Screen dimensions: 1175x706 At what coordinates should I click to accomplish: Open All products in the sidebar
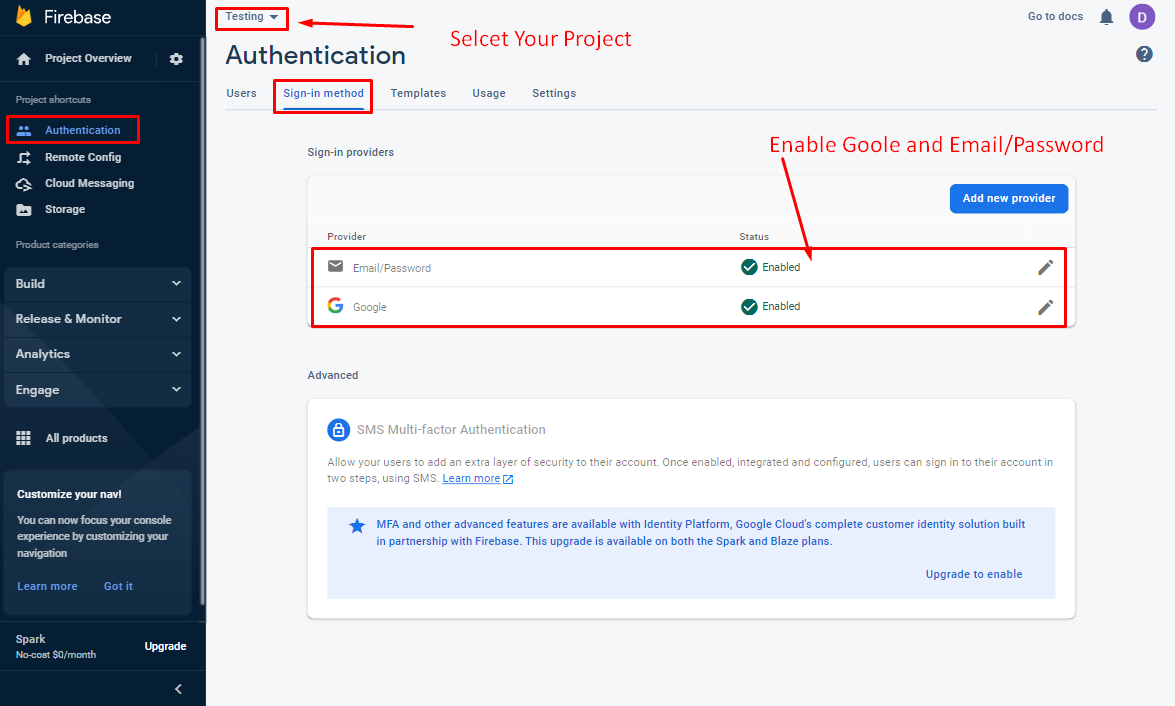[76, 438]
